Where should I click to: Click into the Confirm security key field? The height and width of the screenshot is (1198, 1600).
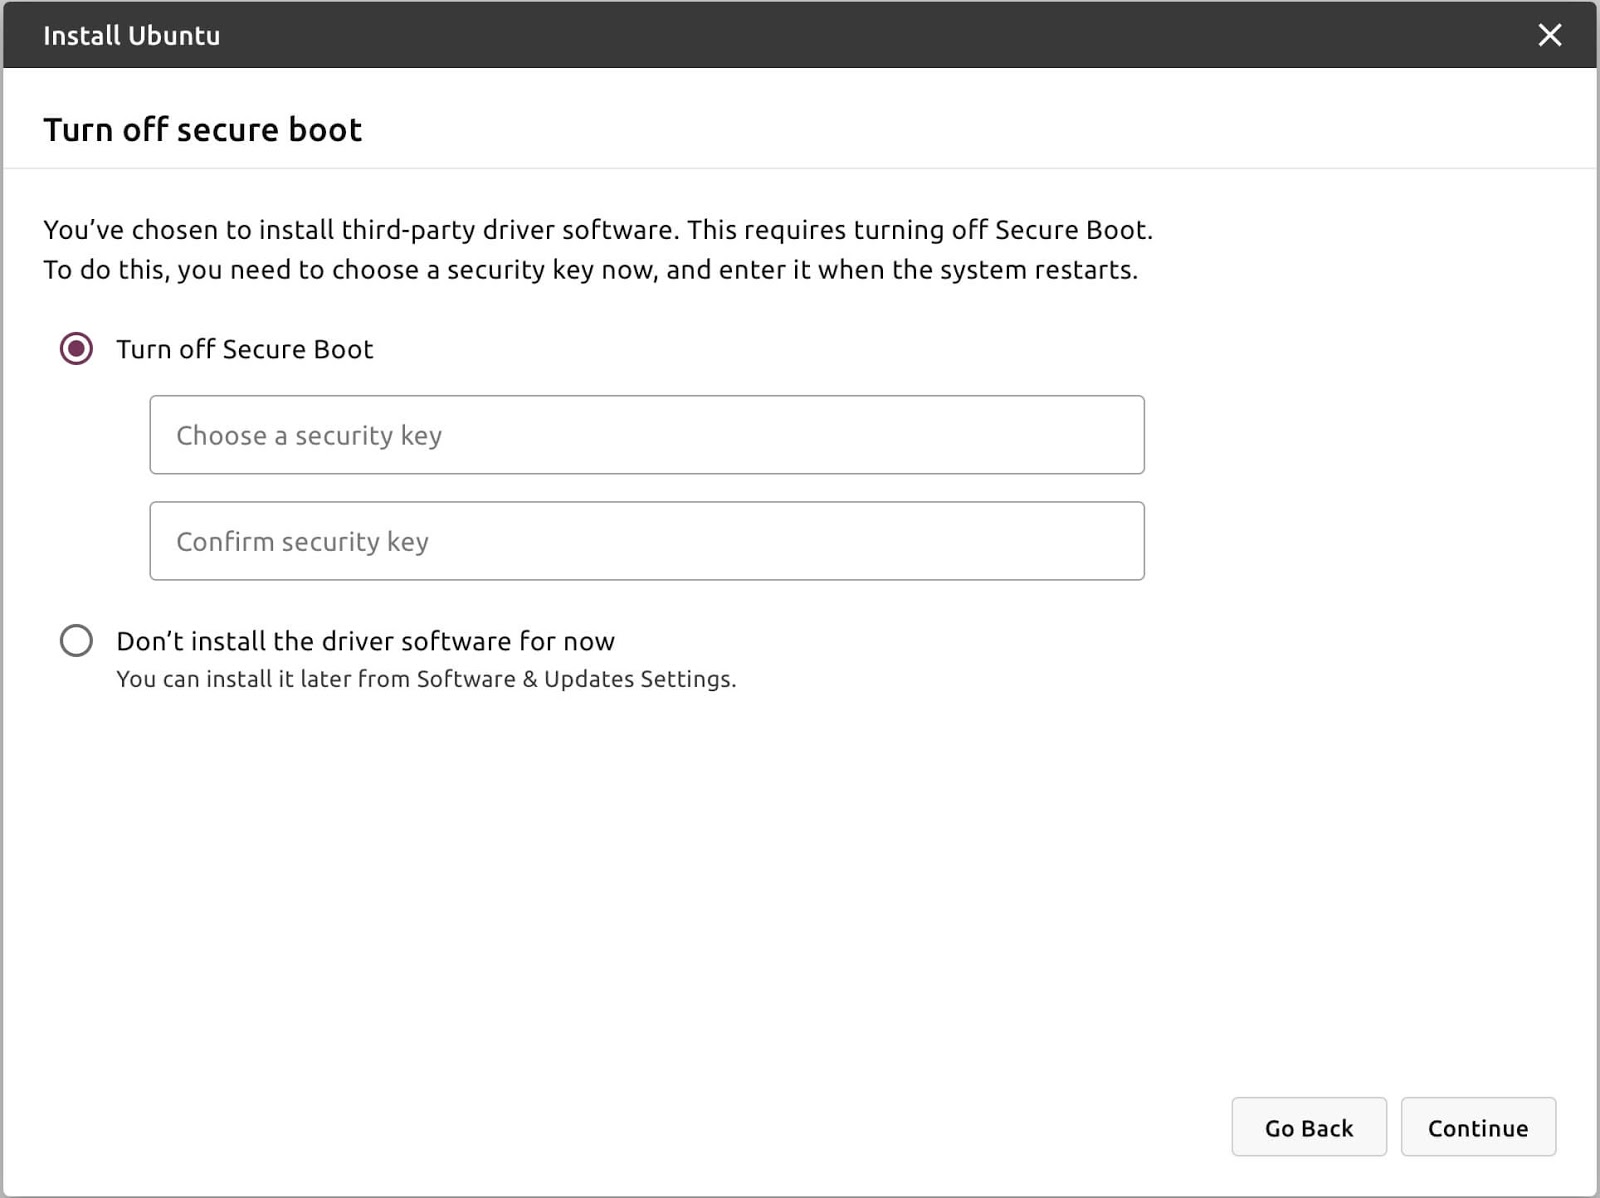[647, 541]
